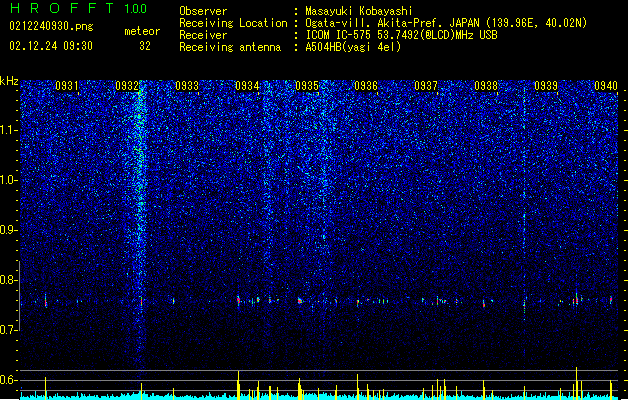The image size is (629, 400).
Task: Click the Receiving Location value text
Action: pos(446,23)
